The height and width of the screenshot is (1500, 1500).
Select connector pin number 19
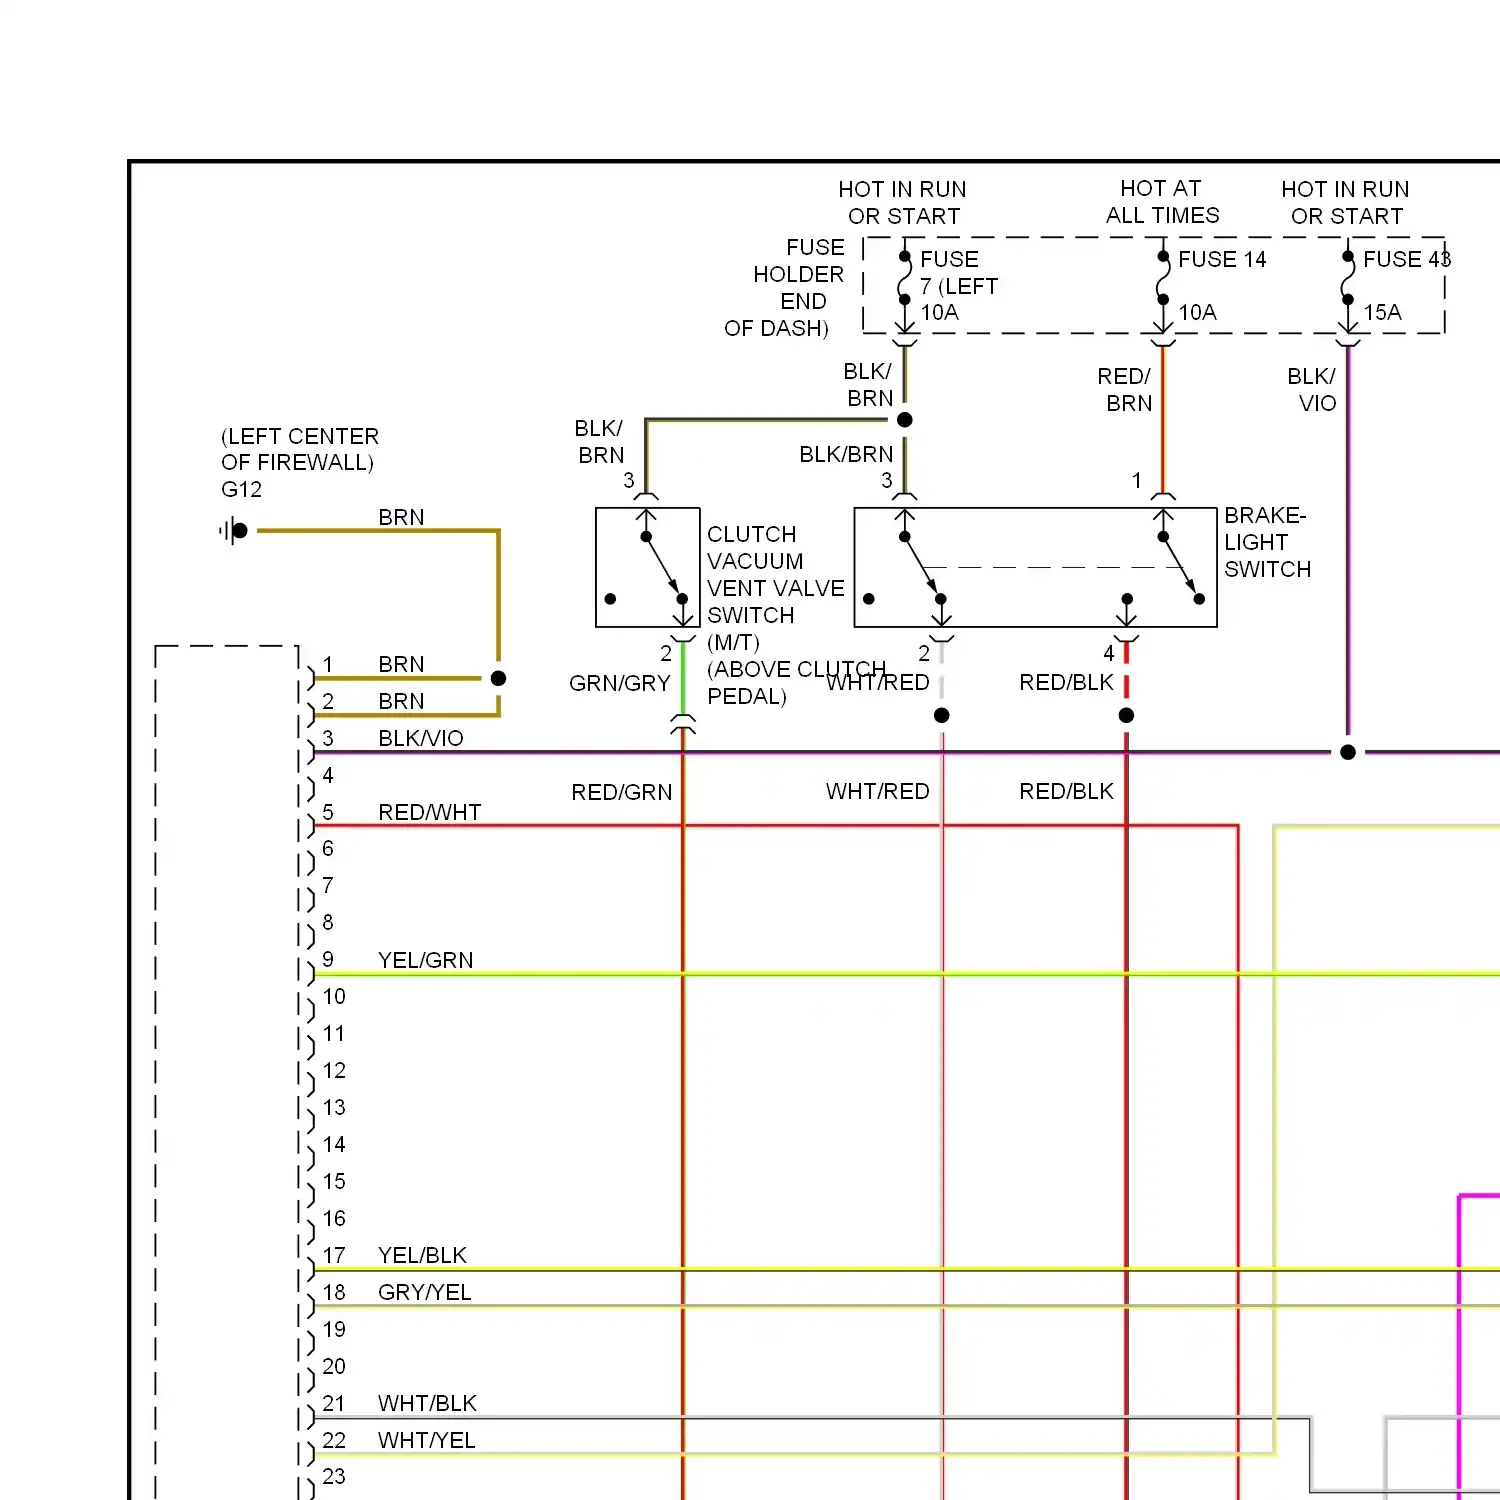coord(334,1329)
